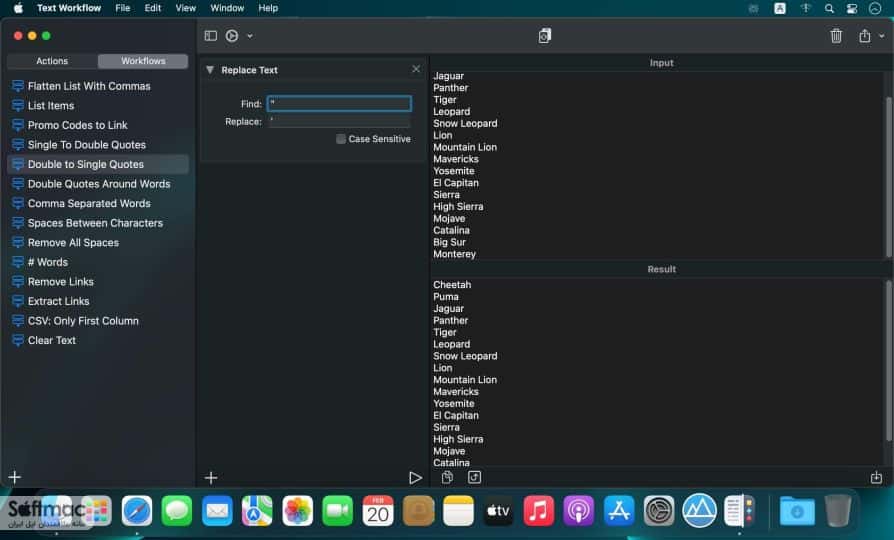Toggle the sidebar visibility icon
This screenshot has height=540, width=894.
click(210, 36)
